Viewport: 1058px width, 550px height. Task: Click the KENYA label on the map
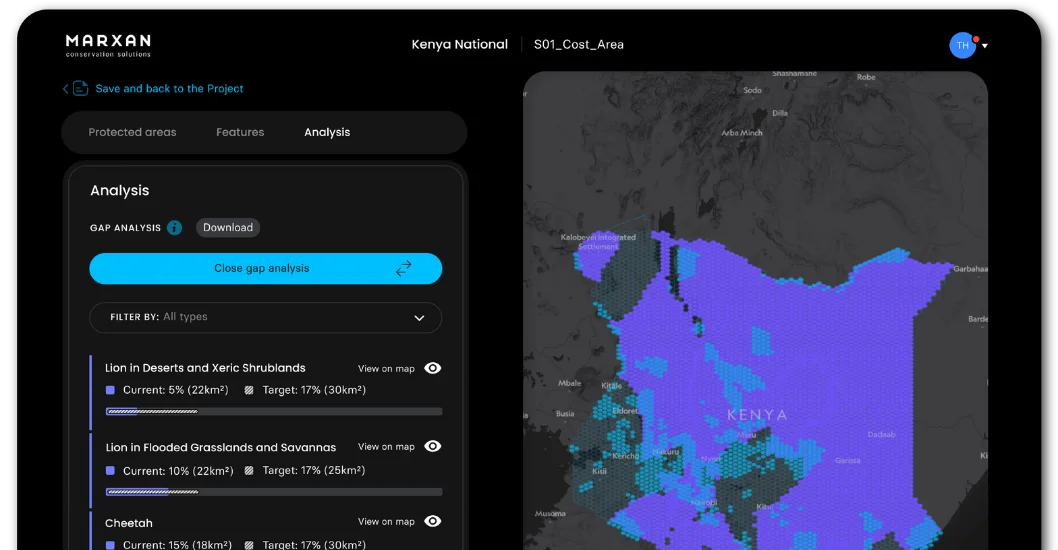pos(757,415)
